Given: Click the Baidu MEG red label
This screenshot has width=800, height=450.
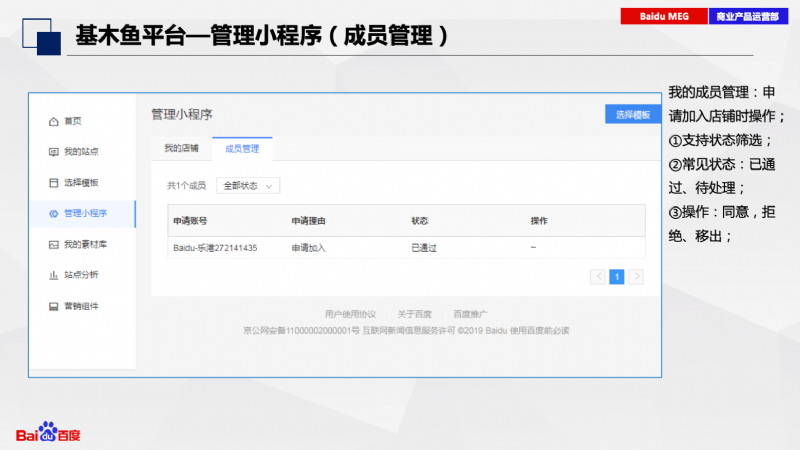Looking at the screenshot, I should point(664,16).
